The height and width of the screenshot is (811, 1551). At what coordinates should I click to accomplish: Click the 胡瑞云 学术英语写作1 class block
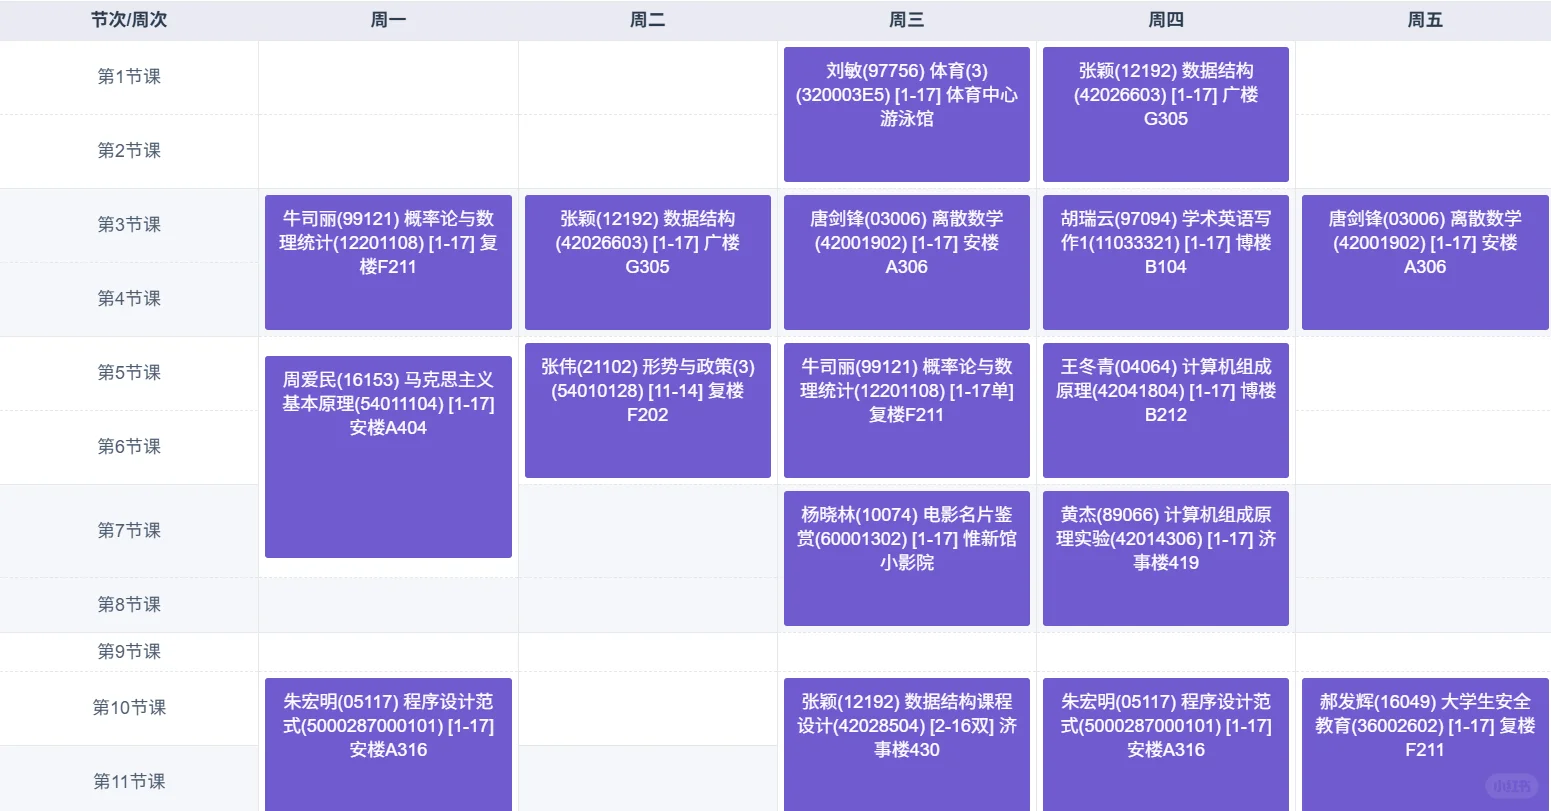click(x=1165, y=261)
